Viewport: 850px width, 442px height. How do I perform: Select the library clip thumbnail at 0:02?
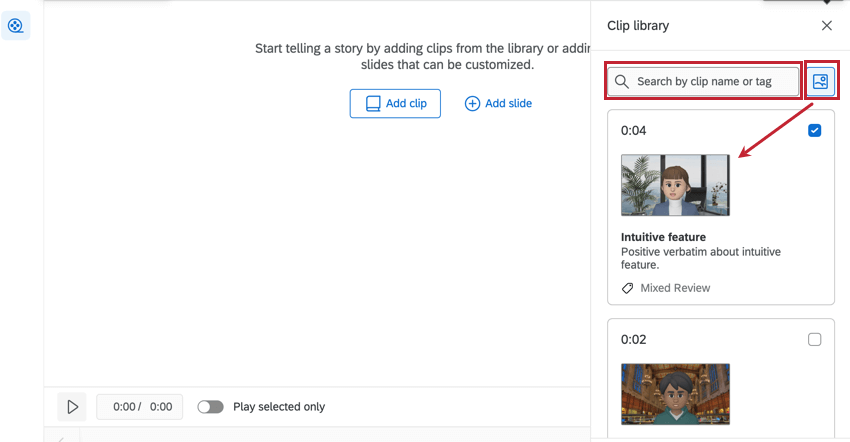[675, 394]
